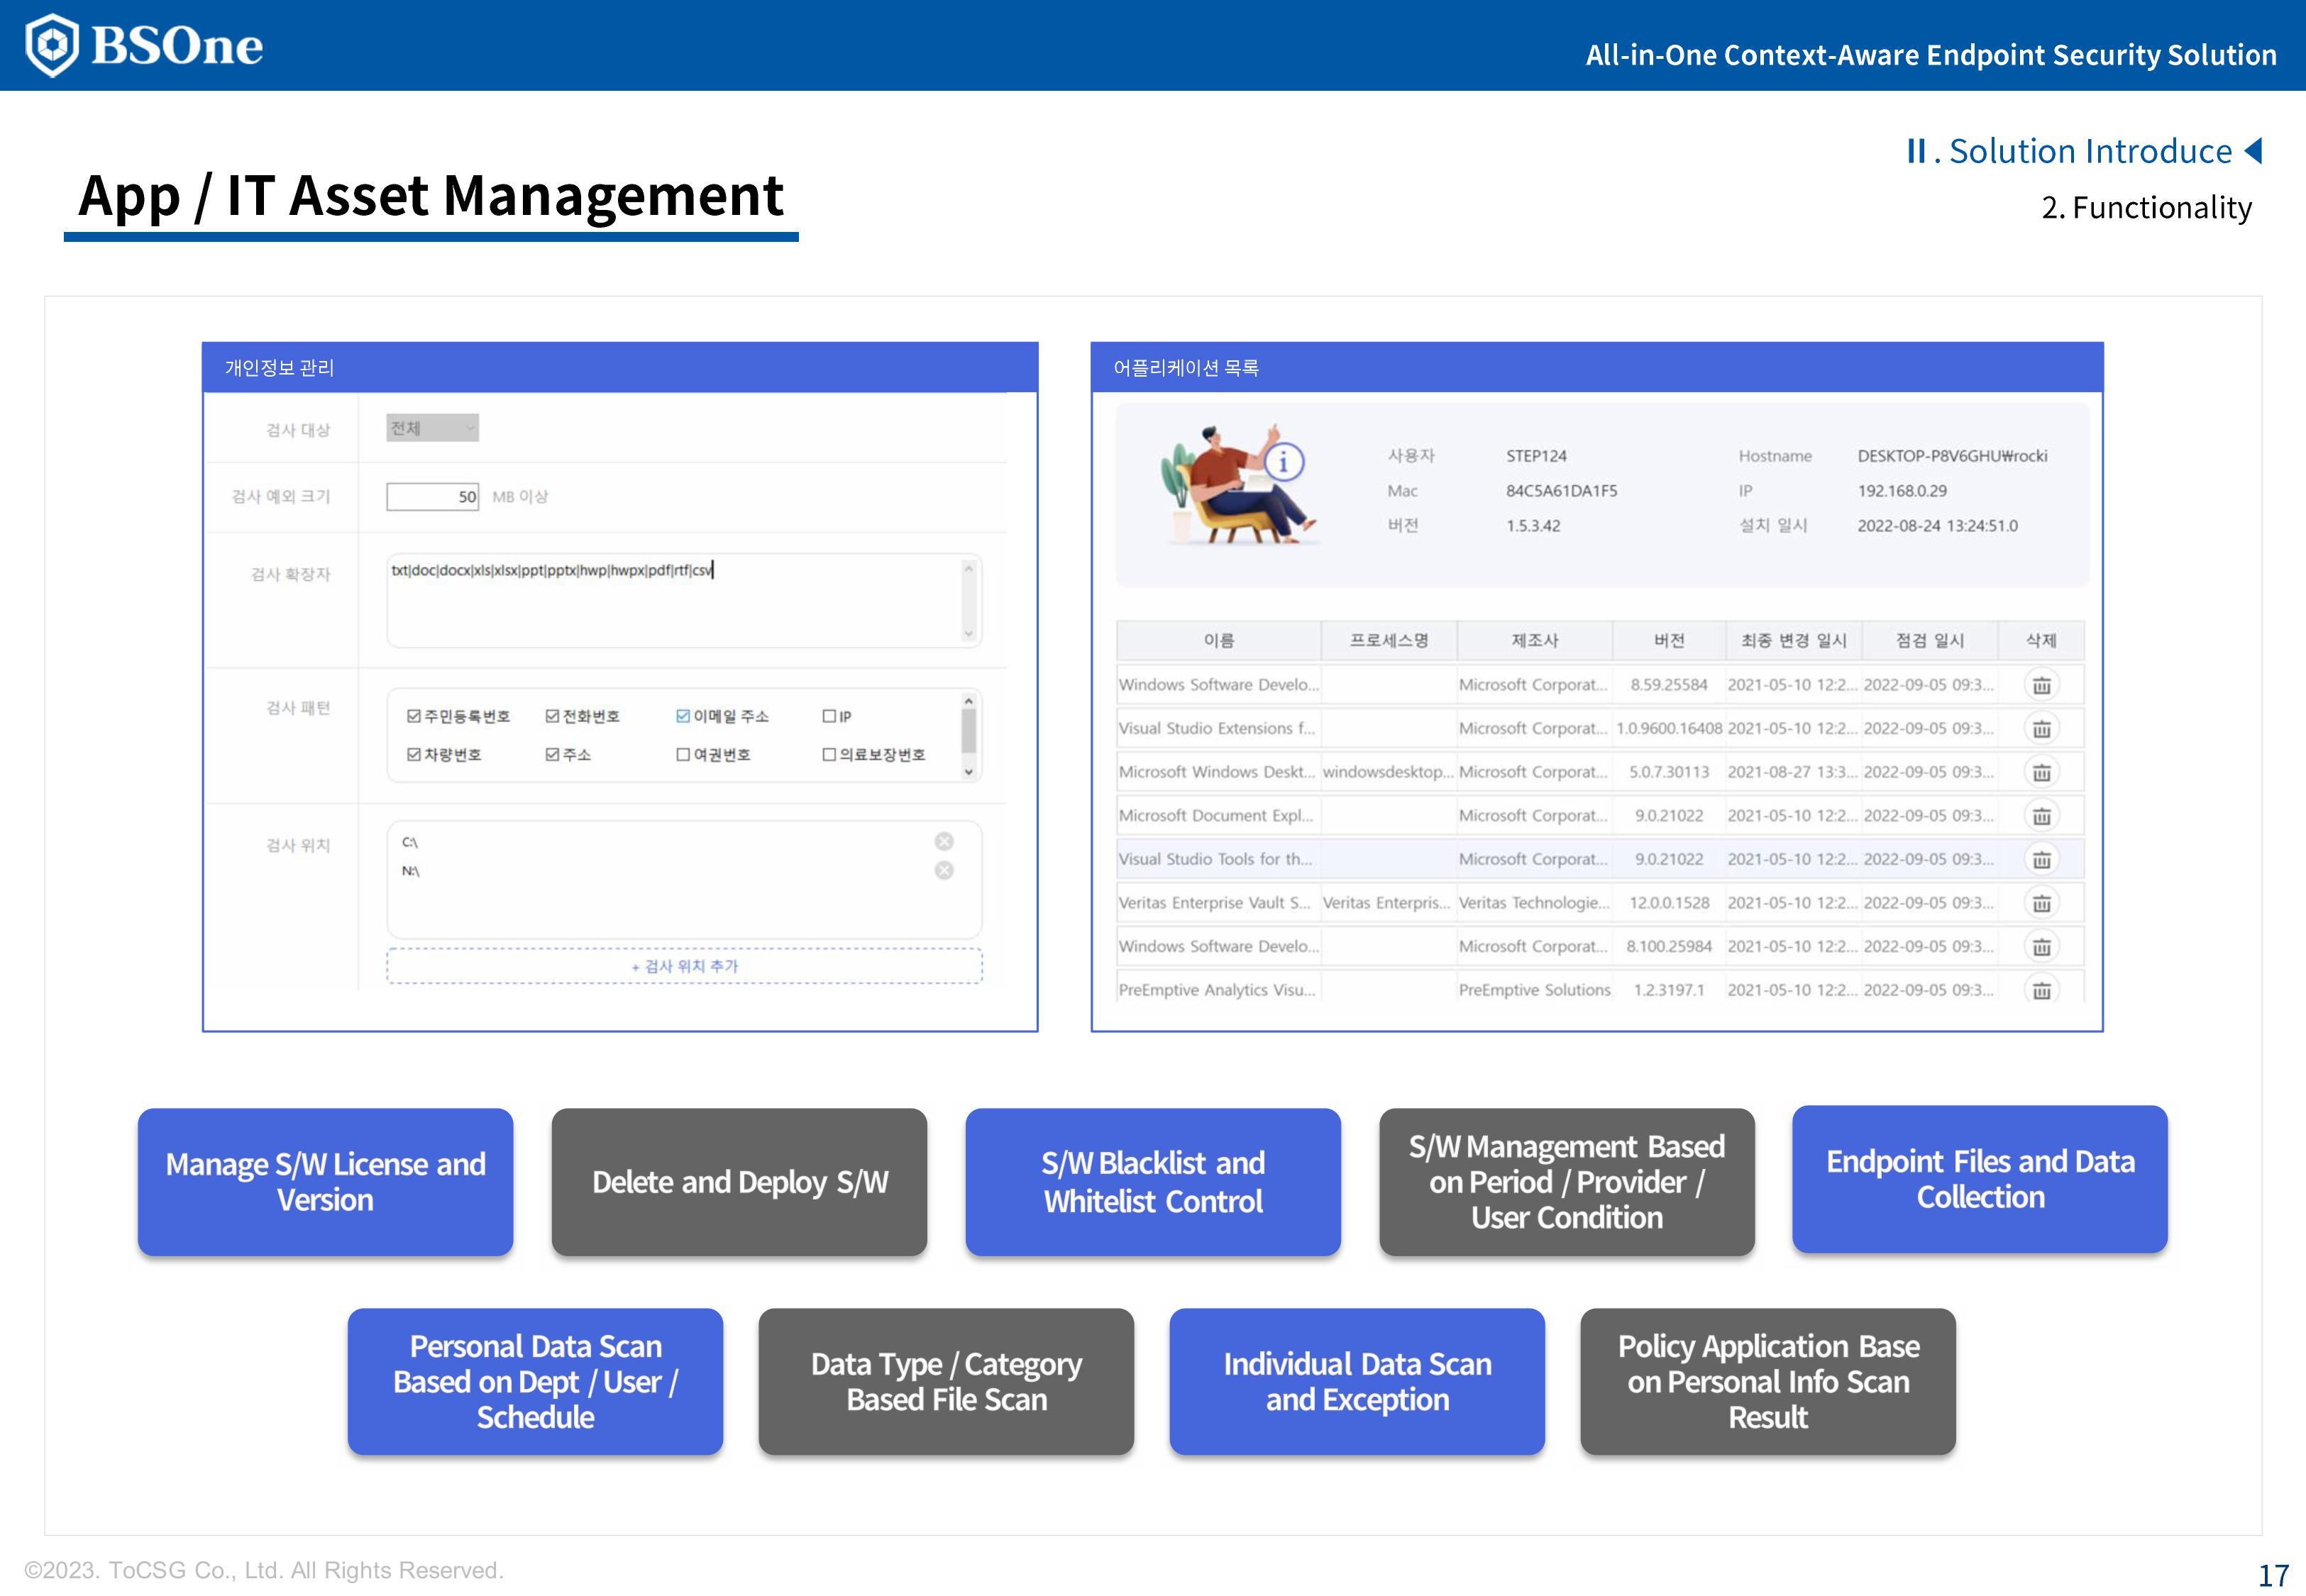Click the BSOne shield logo
Viewport: 2306px width, 1596px height.
click(52, 45)
